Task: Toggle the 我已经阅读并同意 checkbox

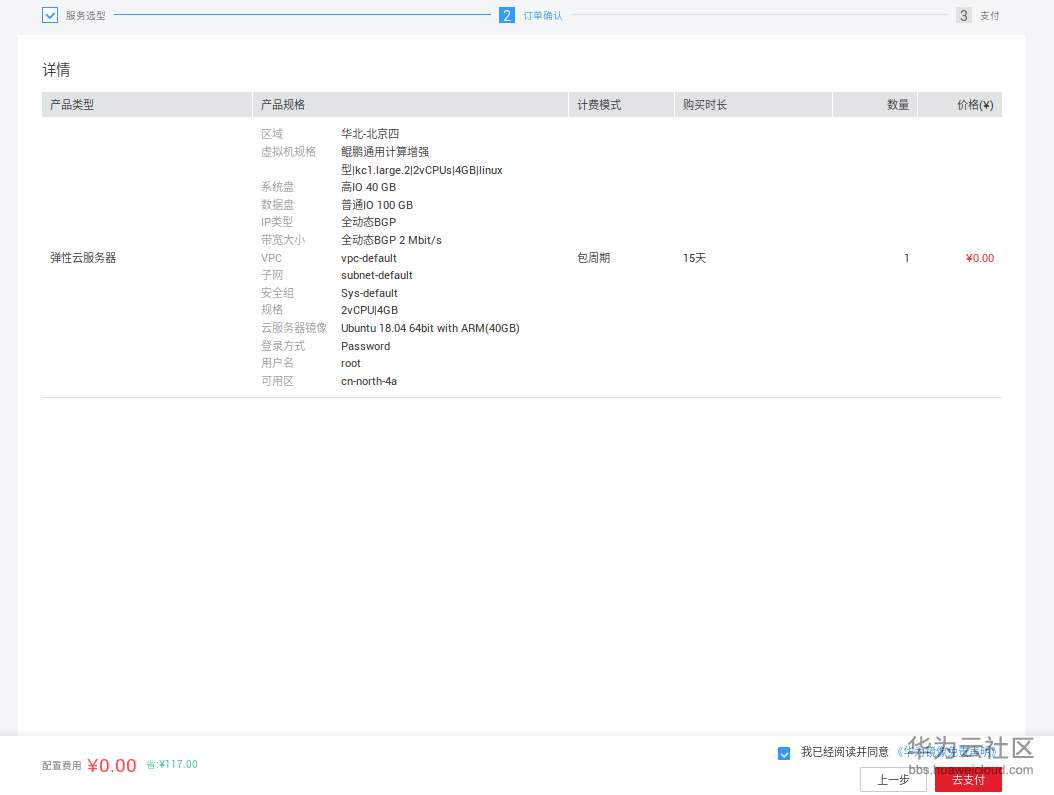Action: pyautogui.click(x=784, y=753)
